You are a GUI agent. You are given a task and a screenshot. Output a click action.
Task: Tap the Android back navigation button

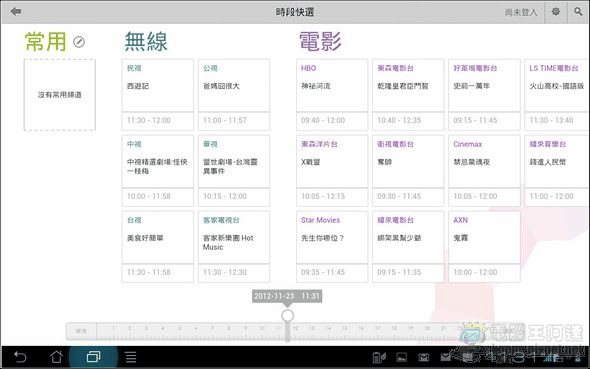20,357
